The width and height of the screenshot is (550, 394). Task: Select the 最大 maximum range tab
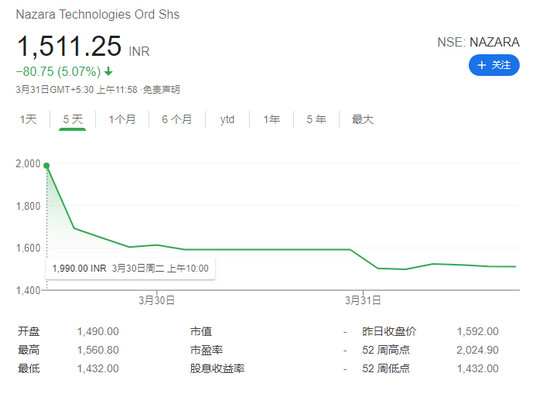click(363, 119)
